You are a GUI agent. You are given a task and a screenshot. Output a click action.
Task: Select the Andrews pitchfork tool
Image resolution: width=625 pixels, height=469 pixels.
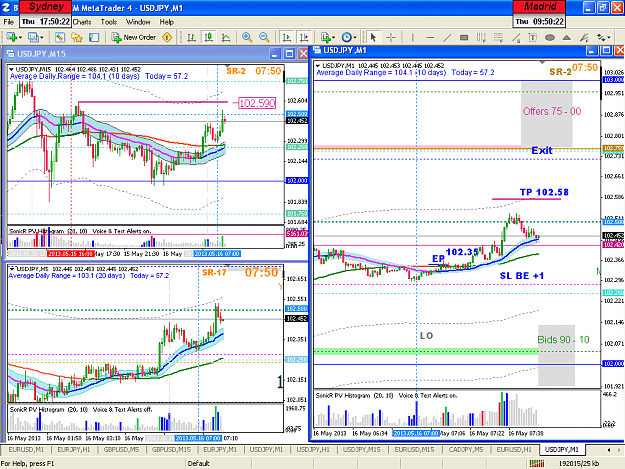pyautogui.click(x=584, y=37)
